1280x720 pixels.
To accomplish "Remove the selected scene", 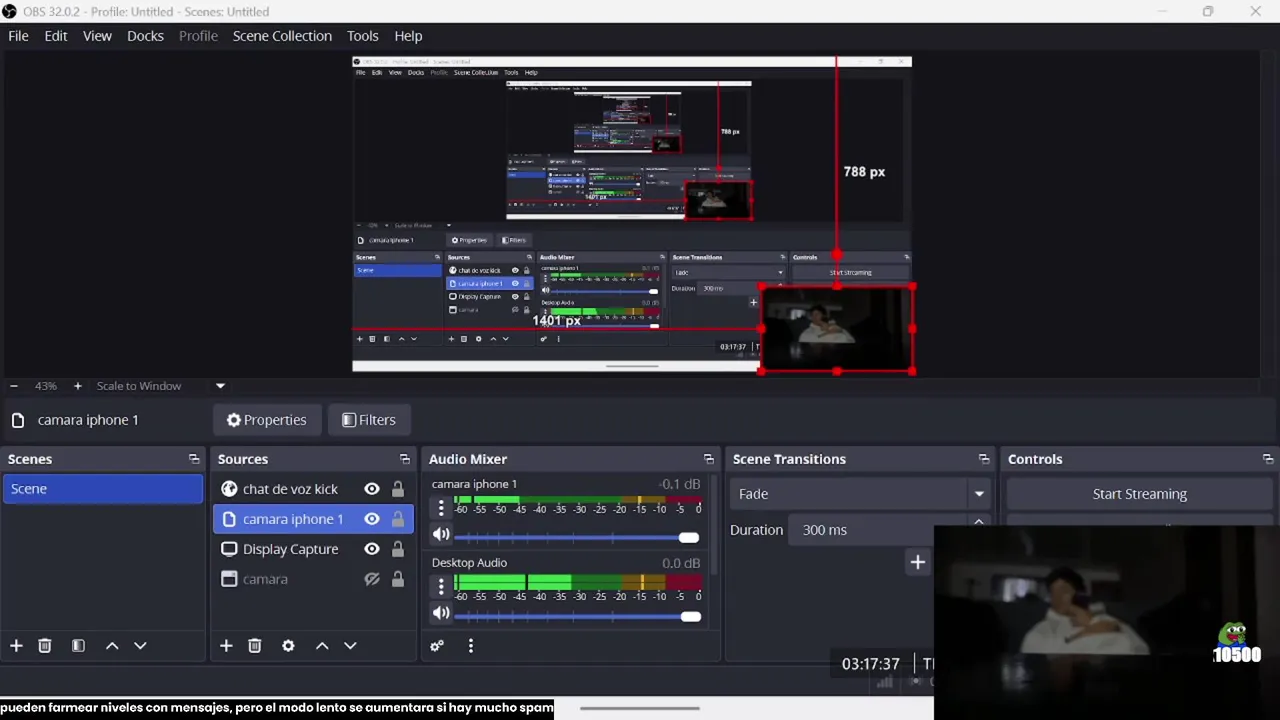I will (x=45, y=646).
